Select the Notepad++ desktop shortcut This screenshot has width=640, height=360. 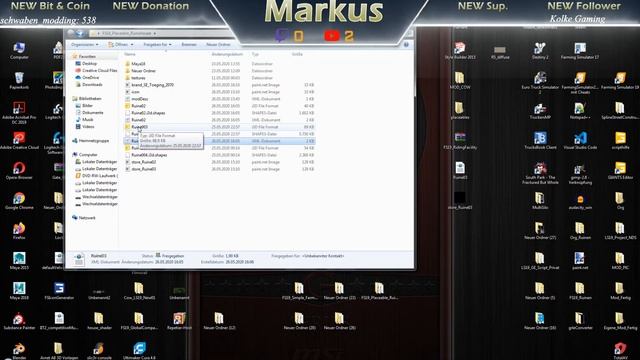point(580,111)
